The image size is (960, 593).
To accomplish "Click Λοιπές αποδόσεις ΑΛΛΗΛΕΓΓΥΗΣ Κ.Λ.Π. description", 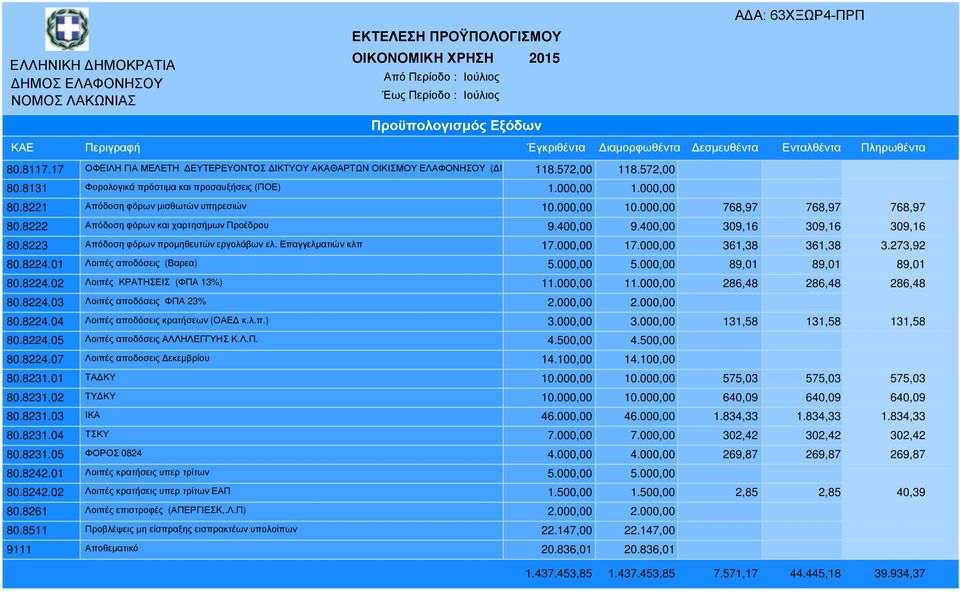I will [x=171, y=339].
